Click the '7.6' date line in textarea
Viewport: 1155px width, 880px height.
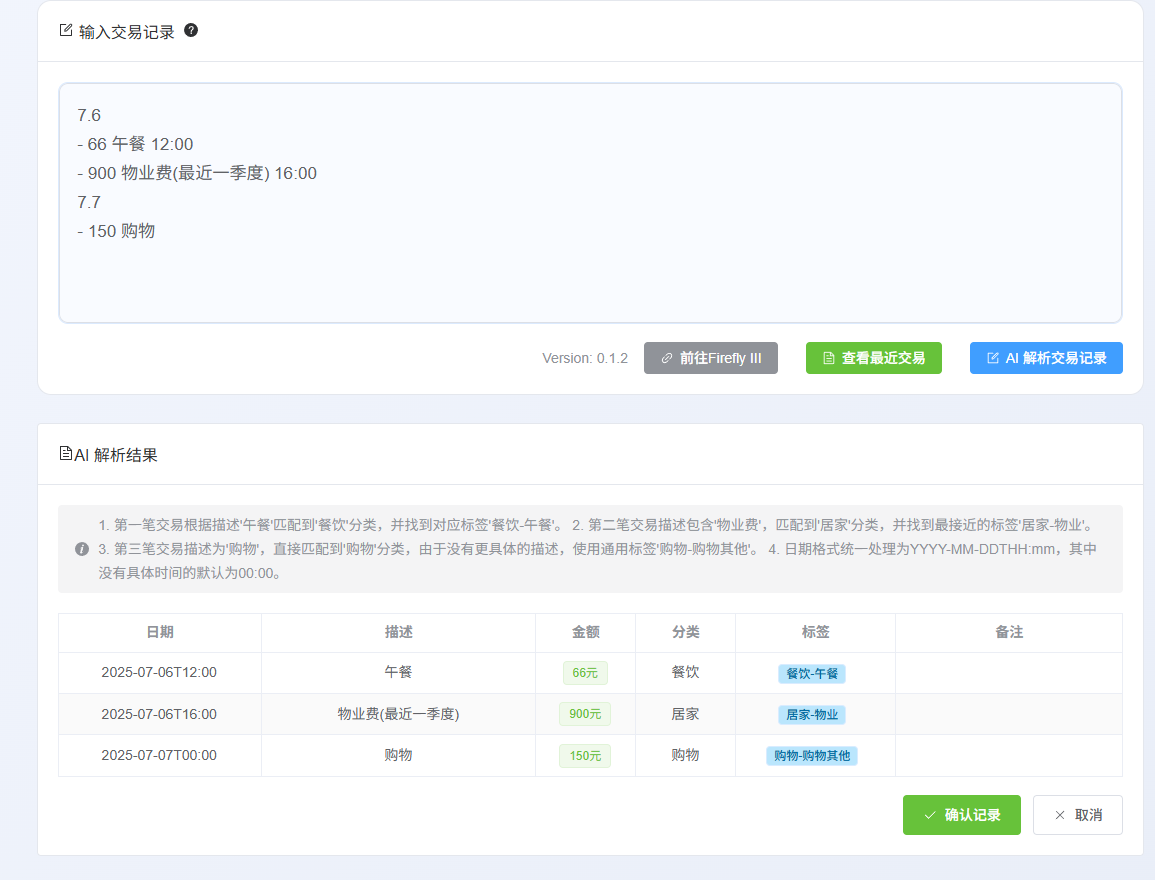point(88,116)
